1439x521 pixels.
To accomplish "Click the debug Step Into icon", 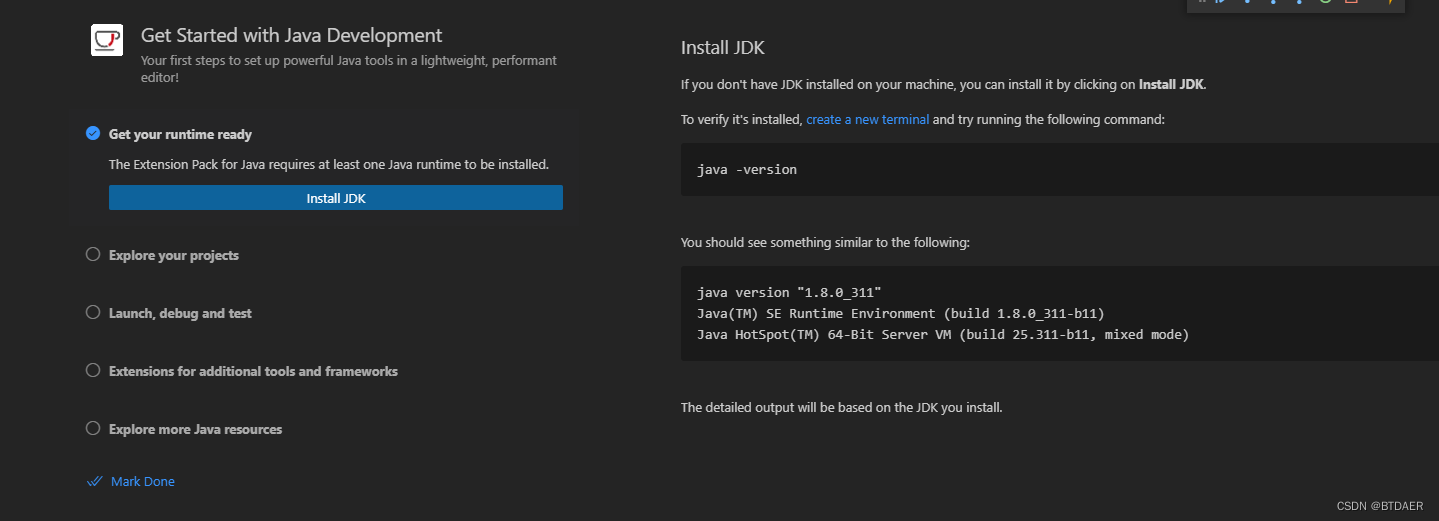I will click(1273, 3).
